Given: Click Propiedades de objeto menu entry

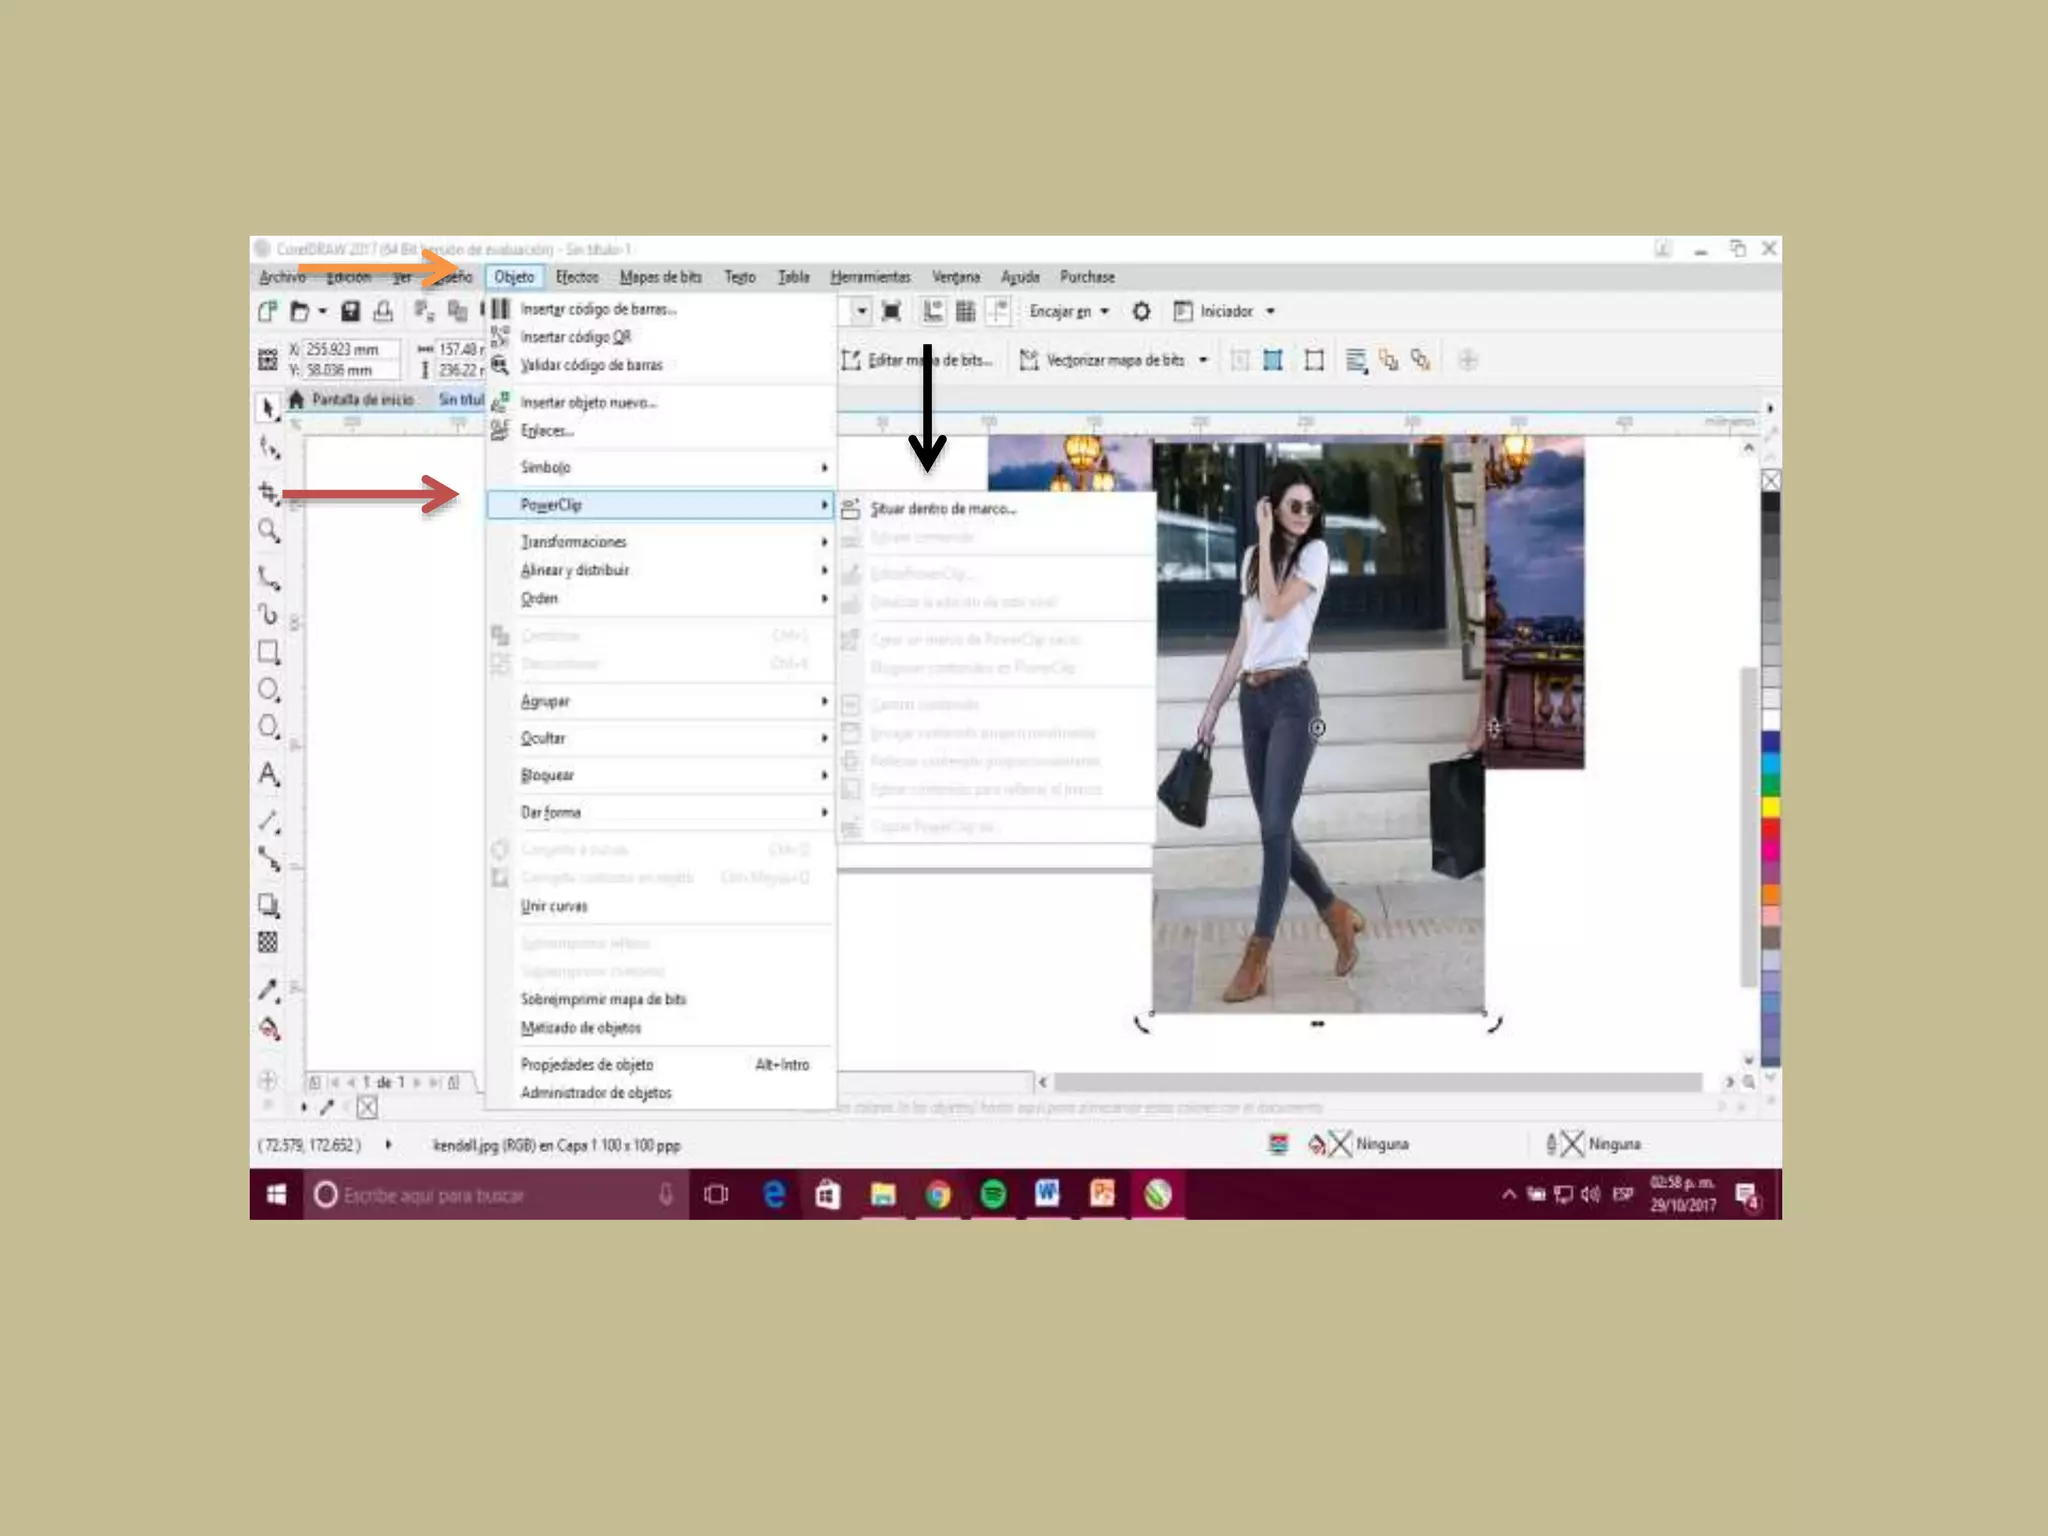Looking at the screenshot, I should tap(586, 1065).
